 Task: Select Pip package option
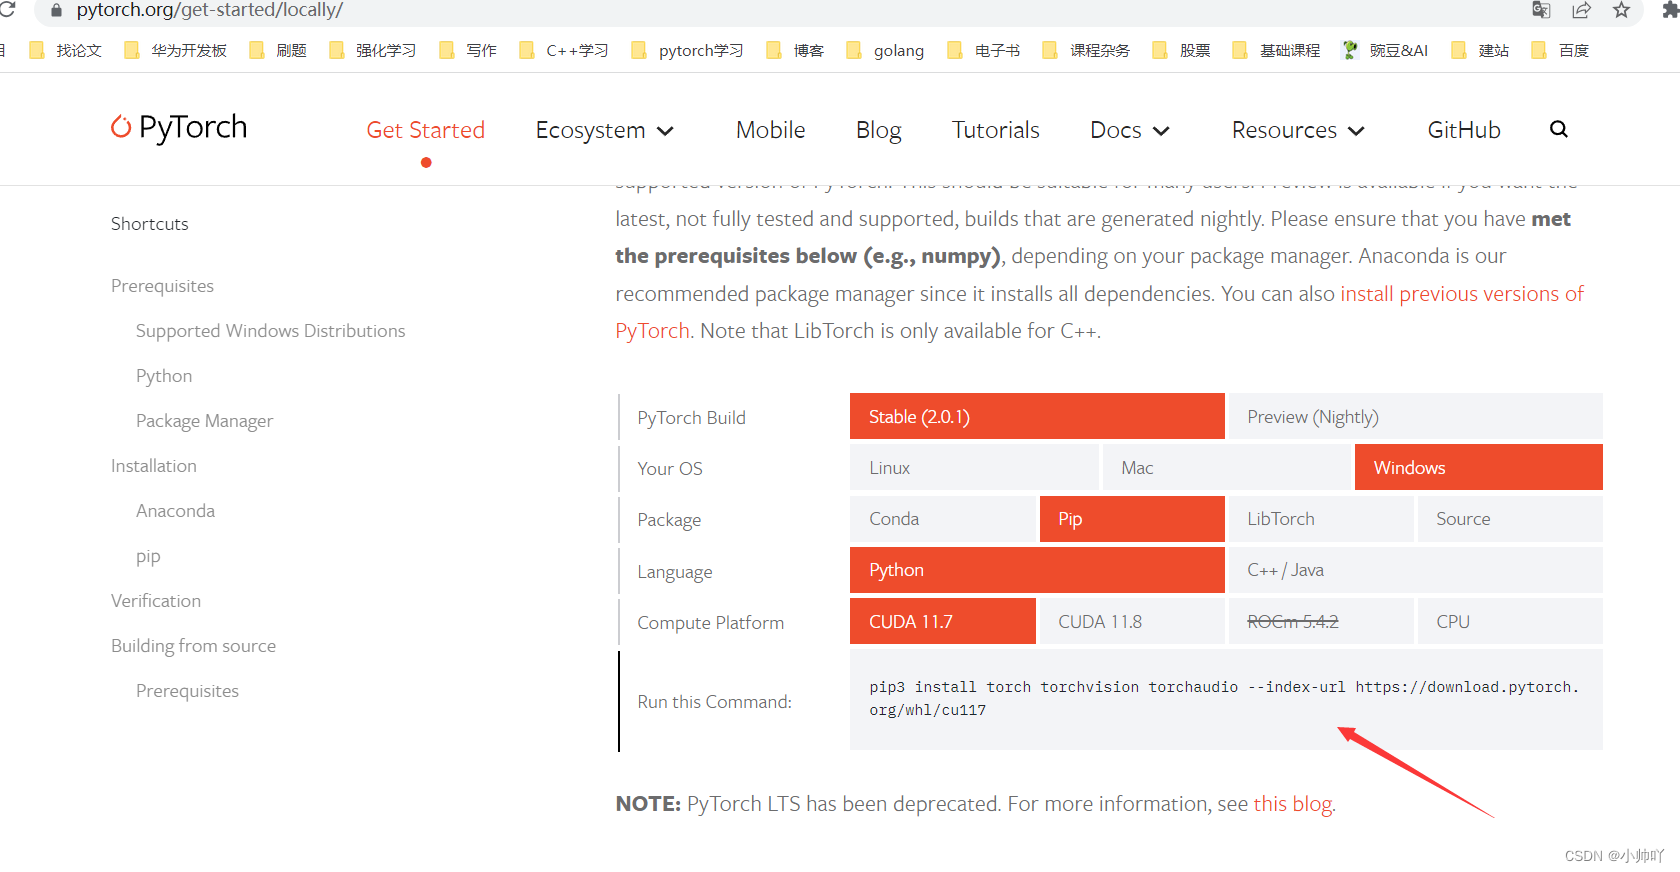[x=1132, y=518]
